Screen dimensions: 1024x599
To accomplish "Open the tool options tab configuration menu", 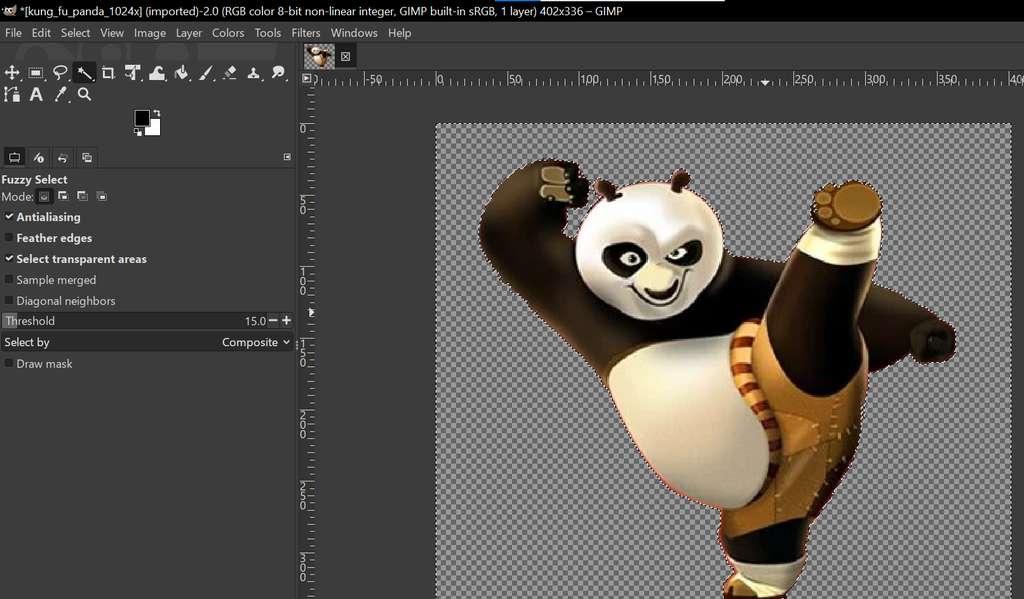I will [287, 157].
